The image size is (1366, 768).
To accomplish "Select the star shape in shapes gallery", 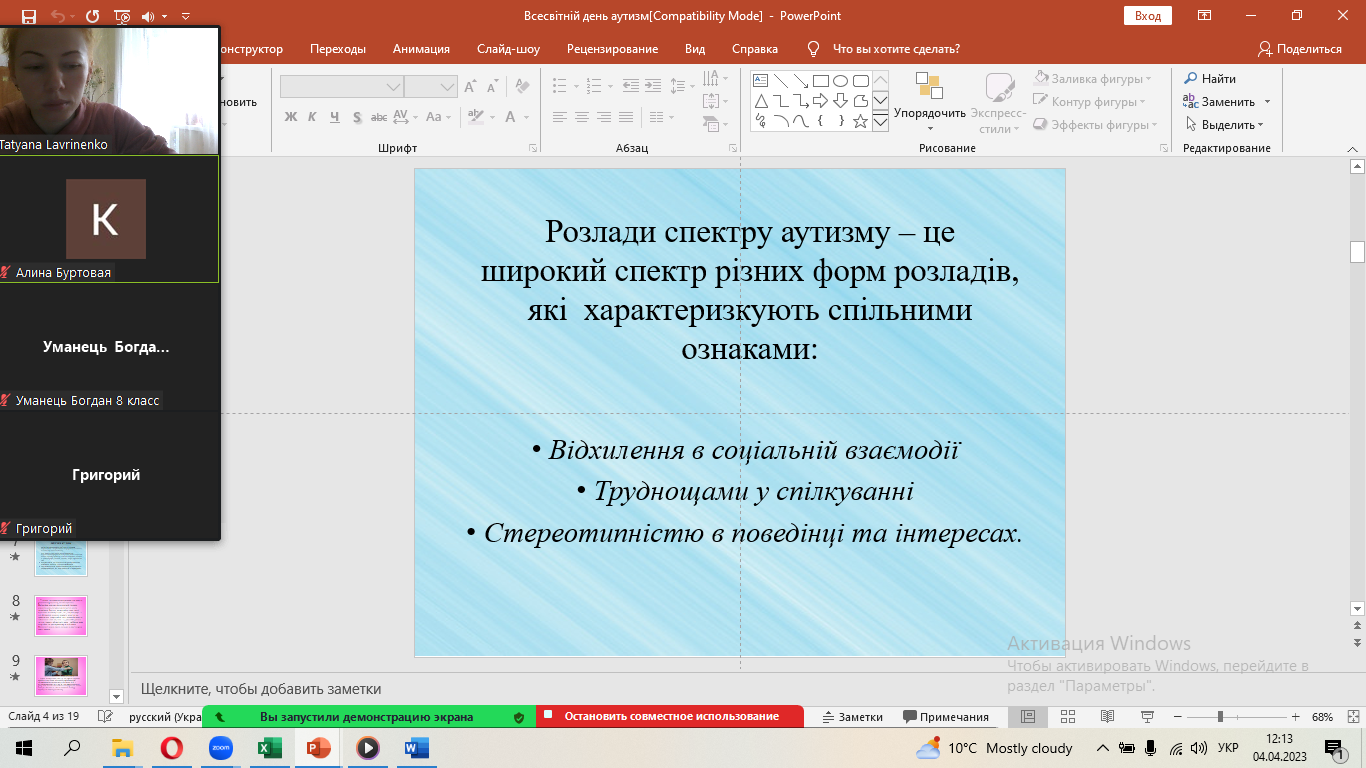I will pos(860,121).
